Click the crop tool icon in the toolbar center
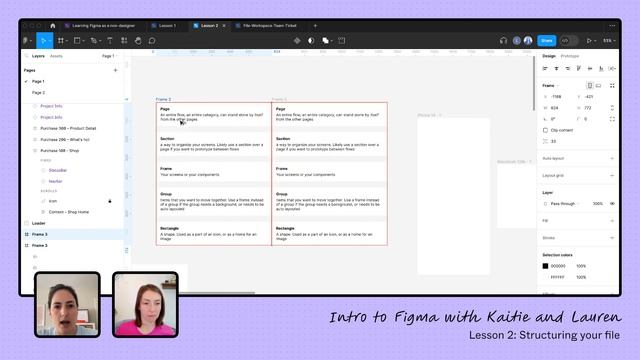Image resolution: width=640 pixels, height=360 pixels. [342, 41]
